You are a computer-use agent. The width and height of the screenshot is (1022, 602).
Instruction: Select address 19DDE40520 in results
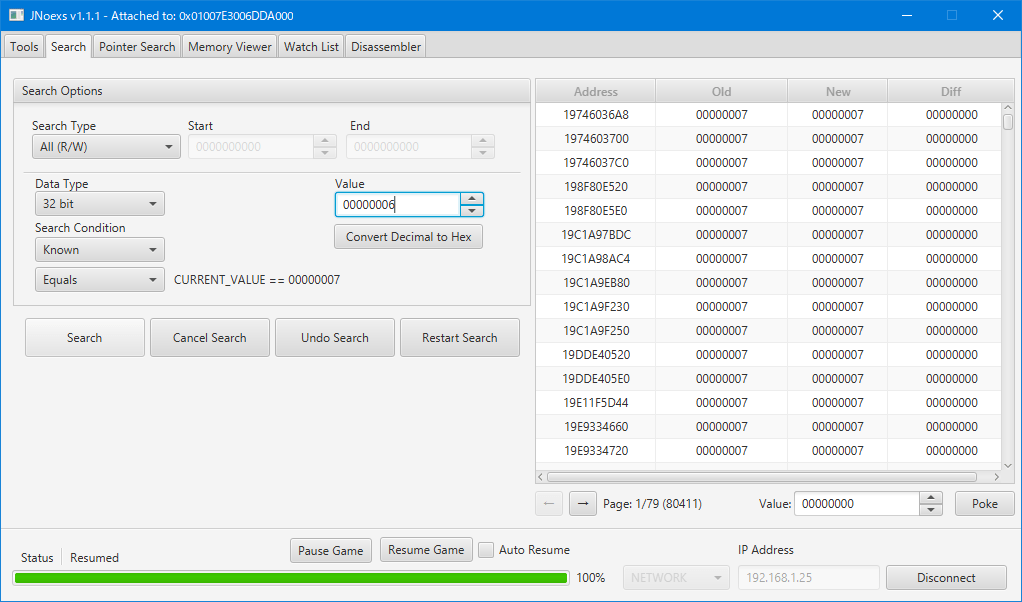pos(596,355)
